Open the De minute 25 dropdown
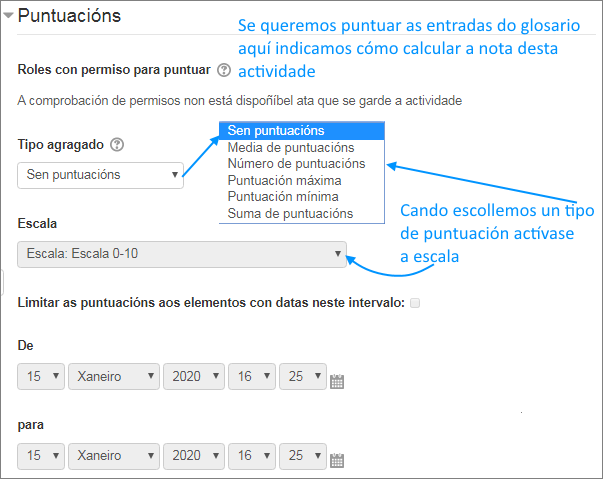603x479 pixels. pos(303,376)
